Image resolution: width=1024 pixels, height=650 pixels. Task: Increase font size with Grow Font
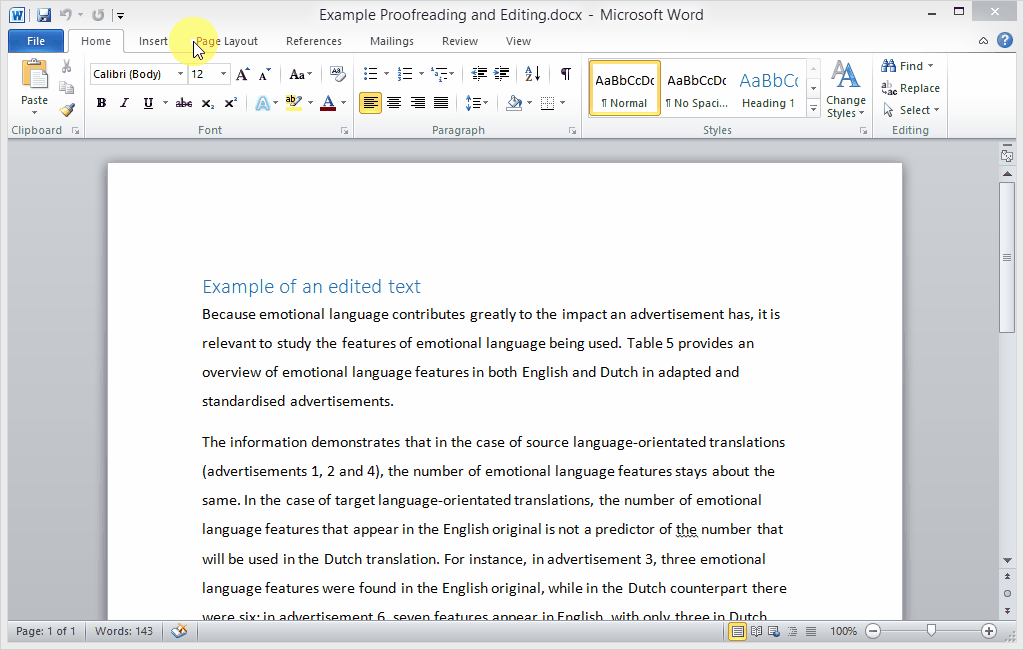(243, 74)
